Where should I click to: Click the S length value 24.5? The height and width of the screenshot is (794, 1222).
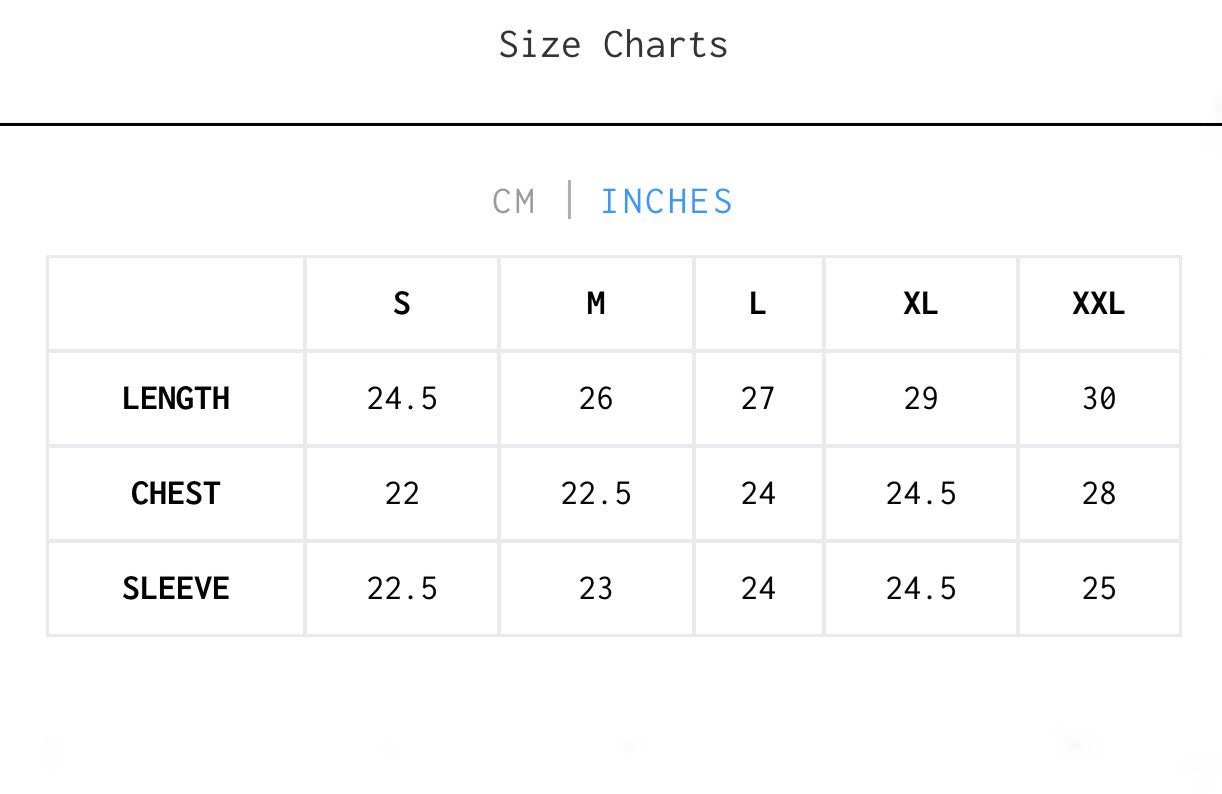pos(402,398)
